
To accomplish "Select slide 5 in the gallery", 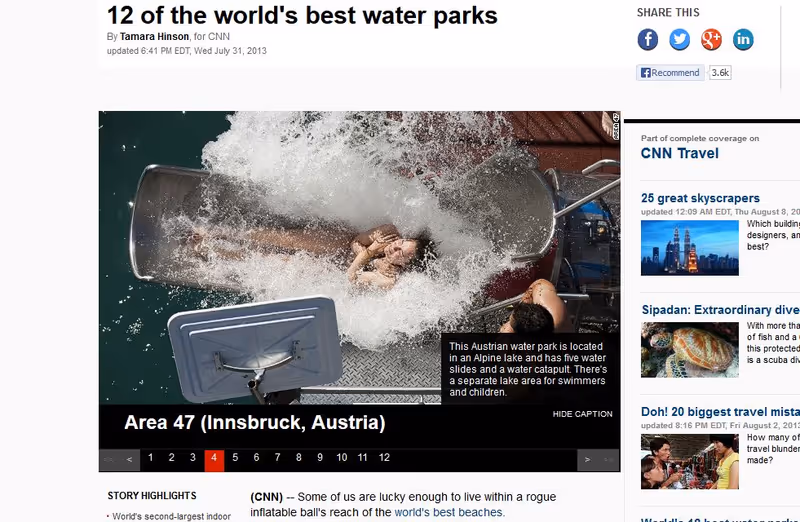I will [235, 458].
